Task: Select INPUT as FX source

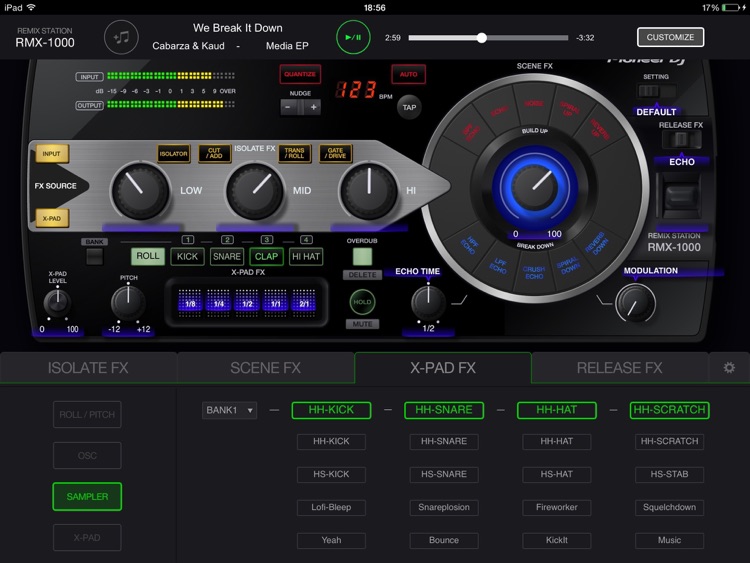Action: click(x=52, y=154)
